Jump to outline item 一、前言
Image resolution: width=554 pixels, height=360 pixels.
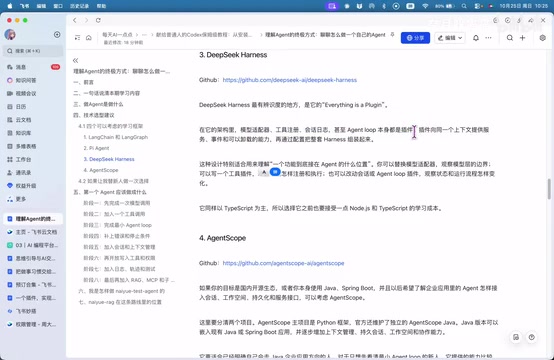(83, 82)
